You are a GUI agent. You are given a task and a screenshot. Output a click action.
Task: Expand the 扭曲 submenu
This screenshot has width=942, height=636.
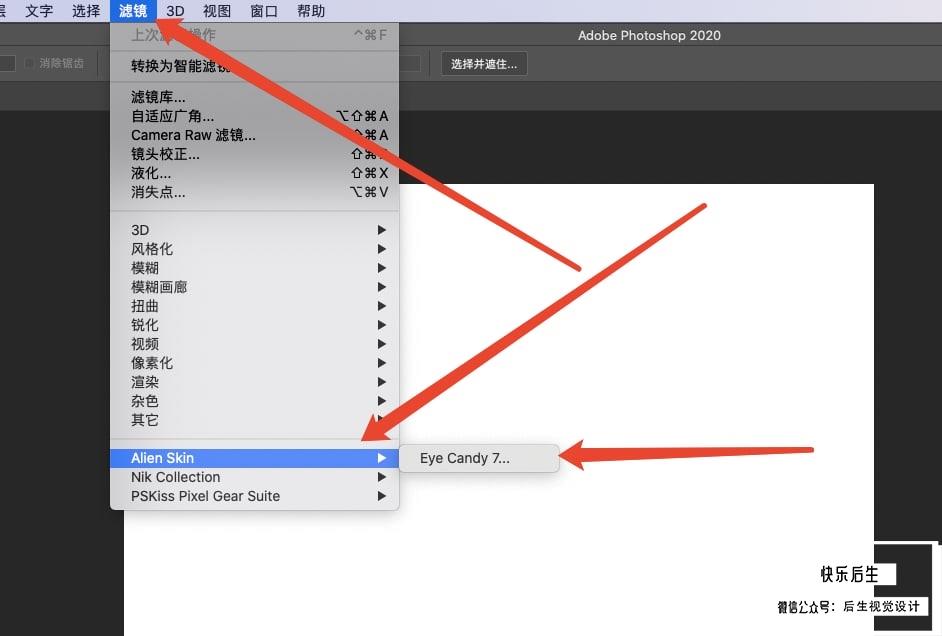254,306
